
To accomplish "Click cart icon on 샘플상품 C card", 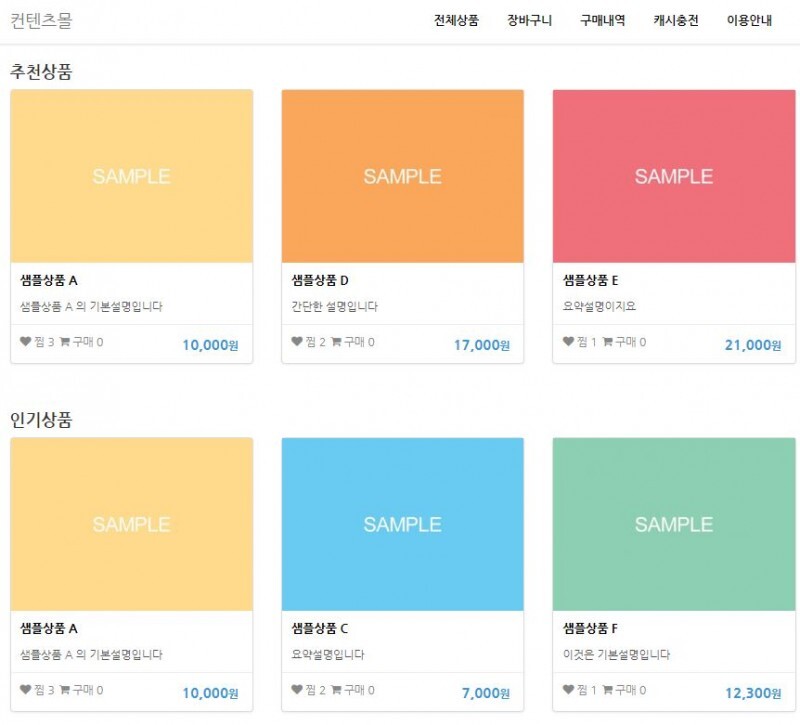I will coord(336,689).
